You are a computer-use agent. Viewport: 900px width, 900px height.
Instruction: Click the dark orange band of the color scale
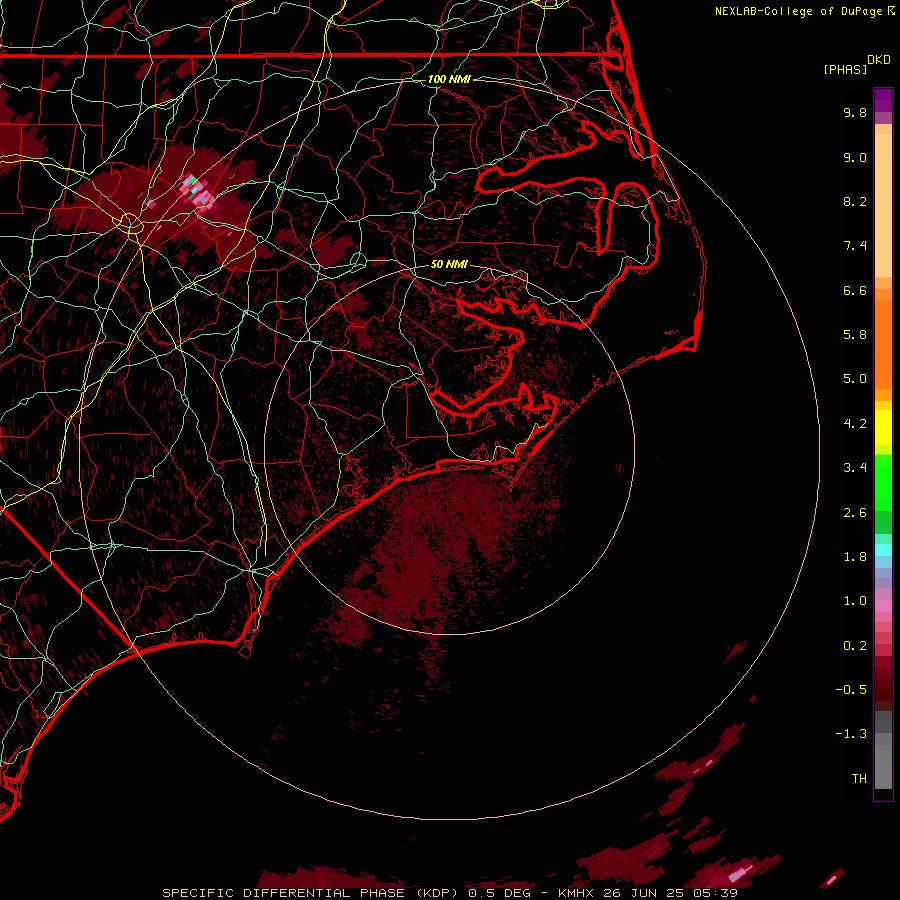[883, 346]
